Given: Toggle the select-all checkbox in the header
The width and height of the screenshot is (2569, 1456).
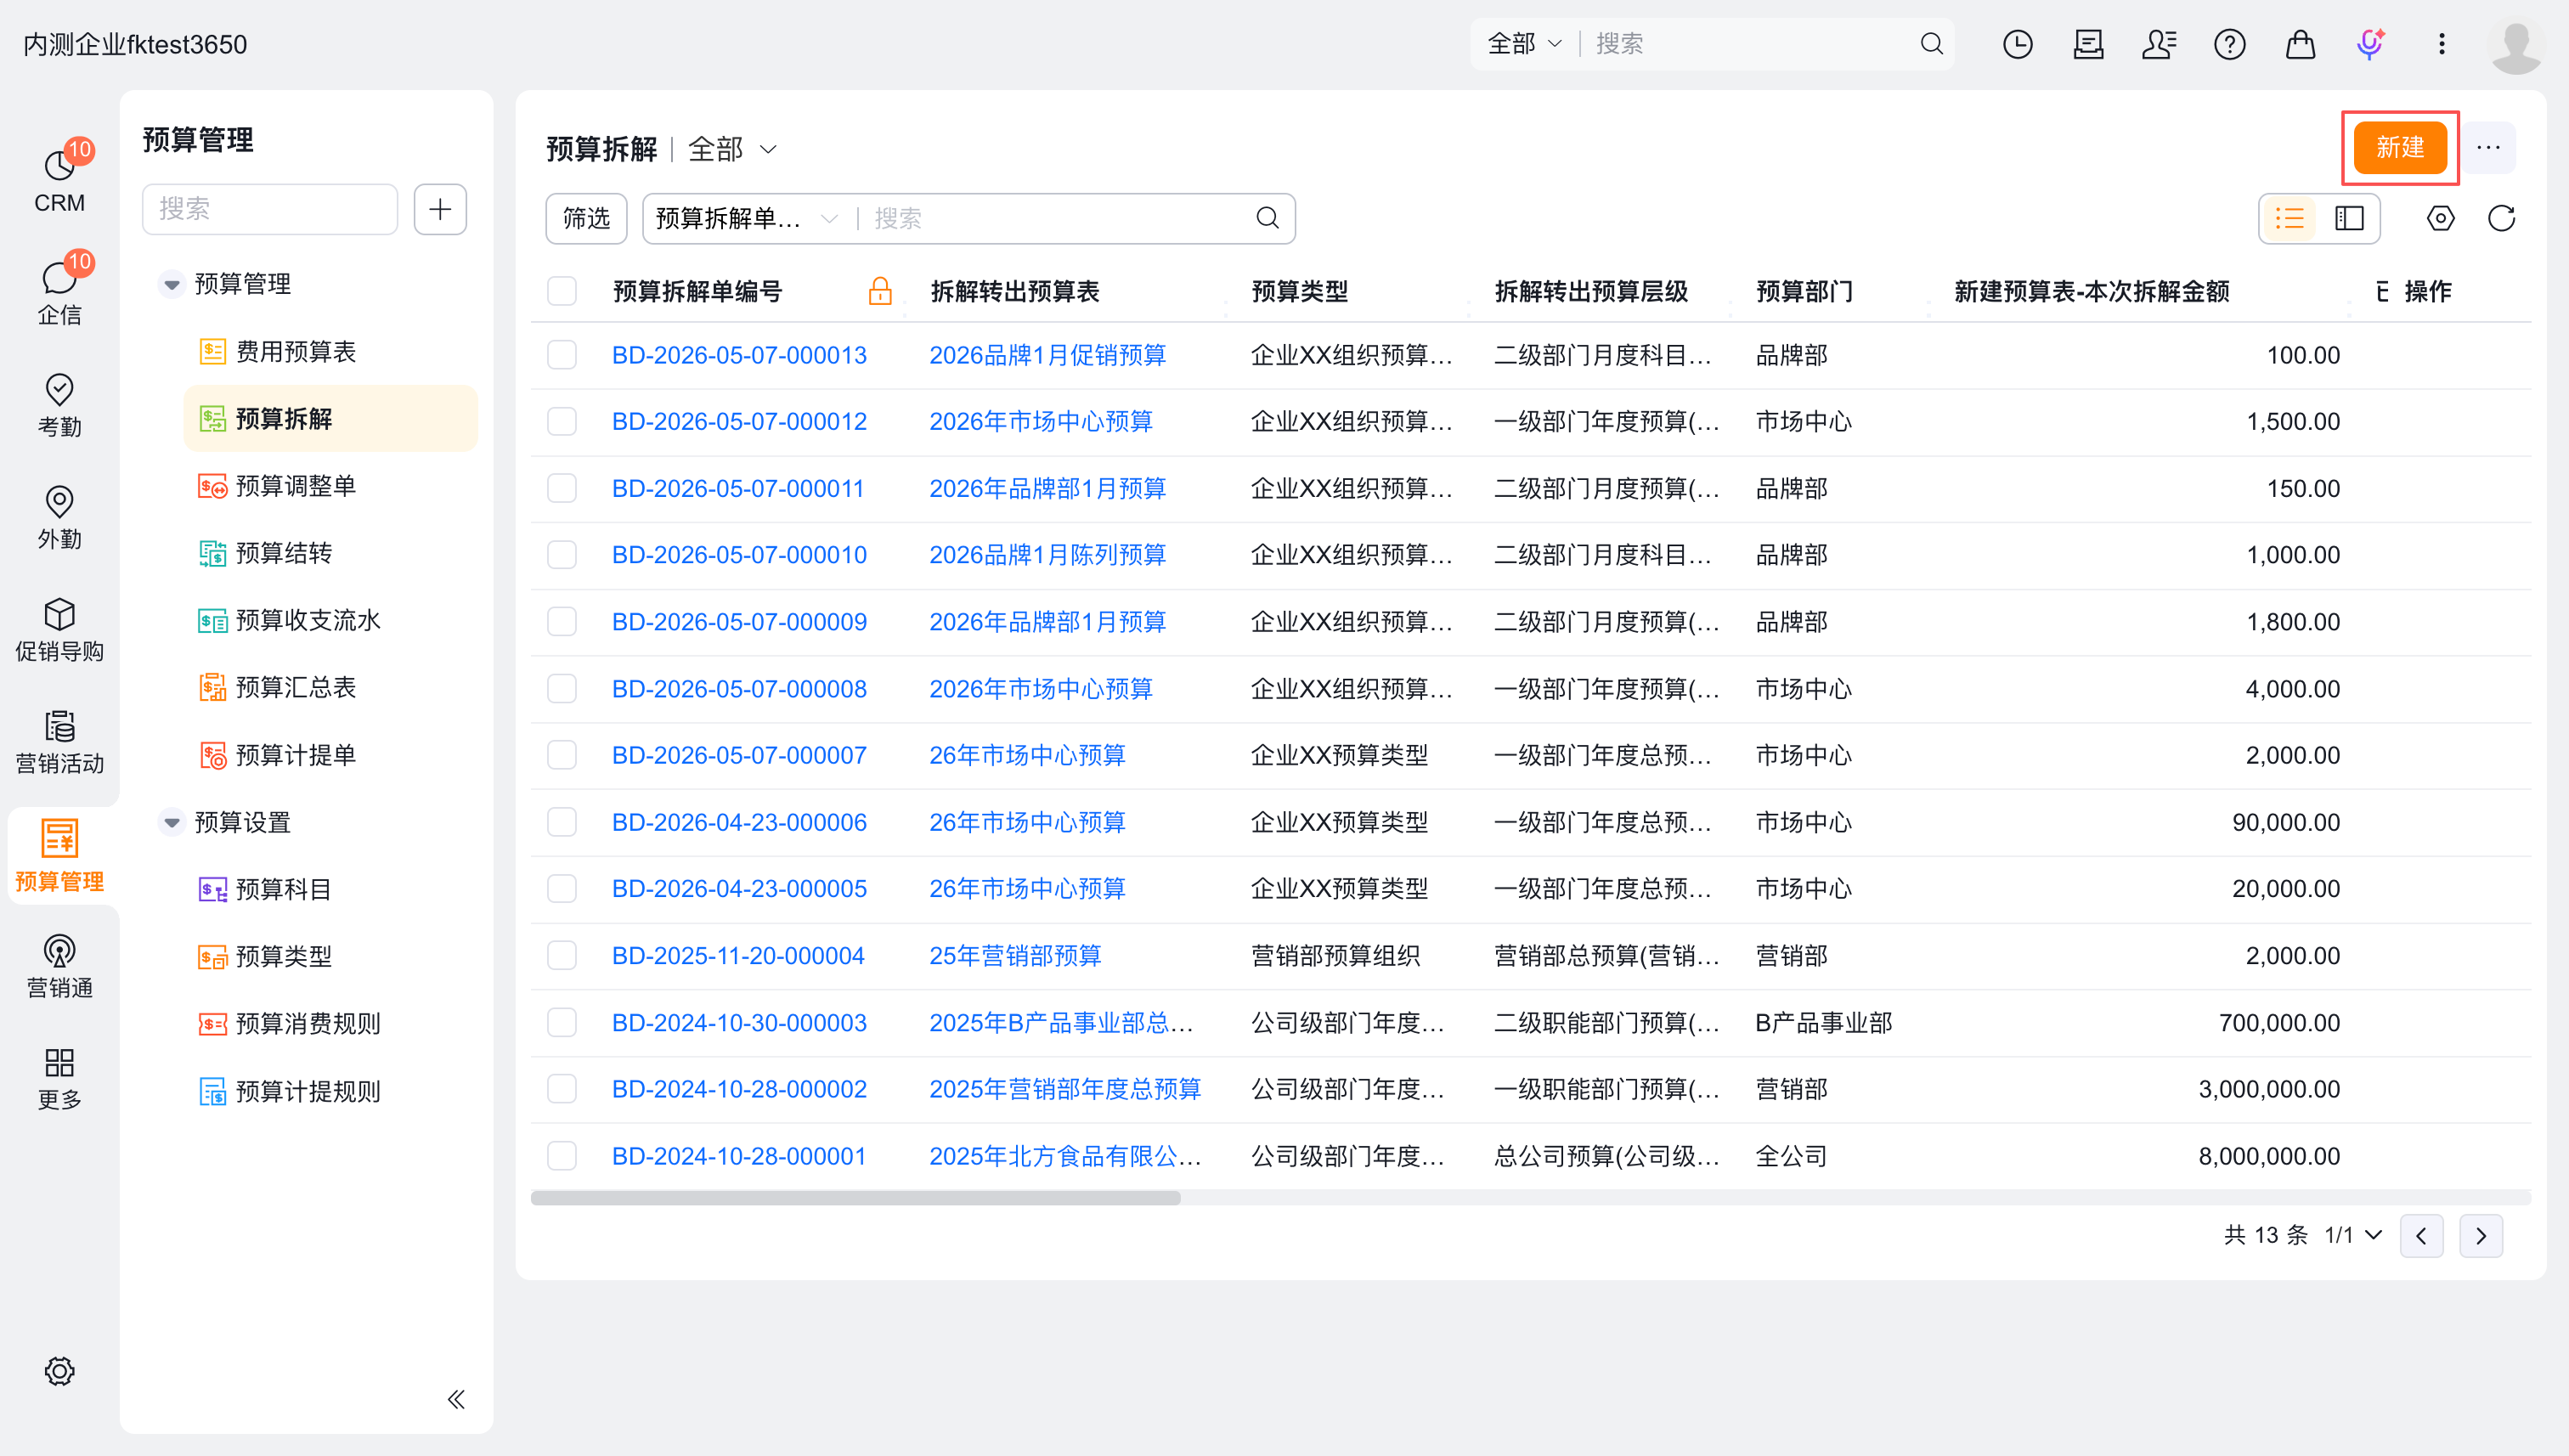Looking at the screenshot, I should coord(562,291).
